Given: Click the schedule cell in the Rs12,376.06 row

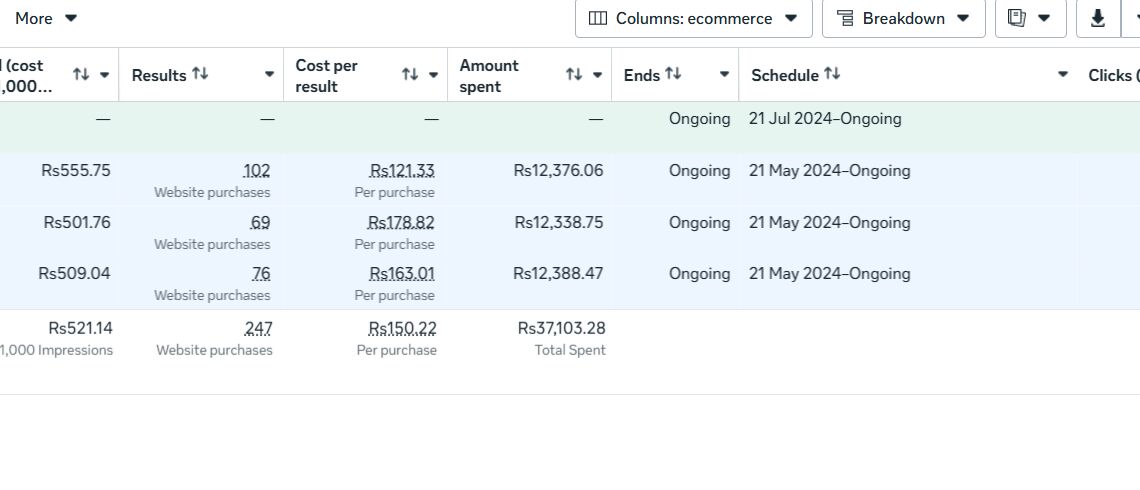Looking at the screenshot, I should [830, 171].
